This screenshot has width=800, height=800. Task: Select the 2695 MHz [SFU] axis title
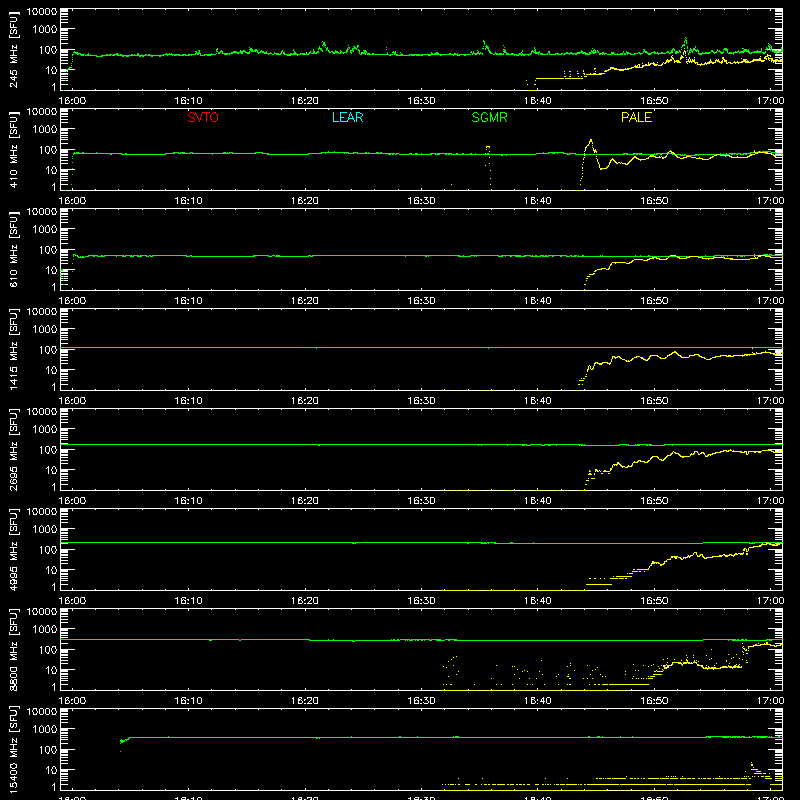[x=14, y=449]
